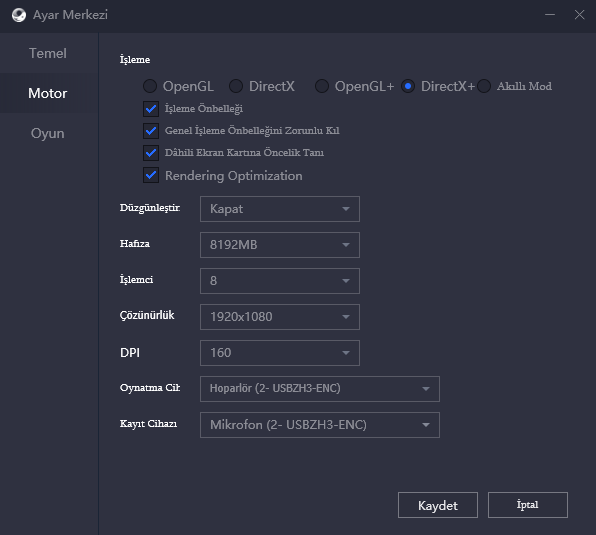Choose the OpenGL+ rendering option
596x535 pixels.
pos(322,86)
